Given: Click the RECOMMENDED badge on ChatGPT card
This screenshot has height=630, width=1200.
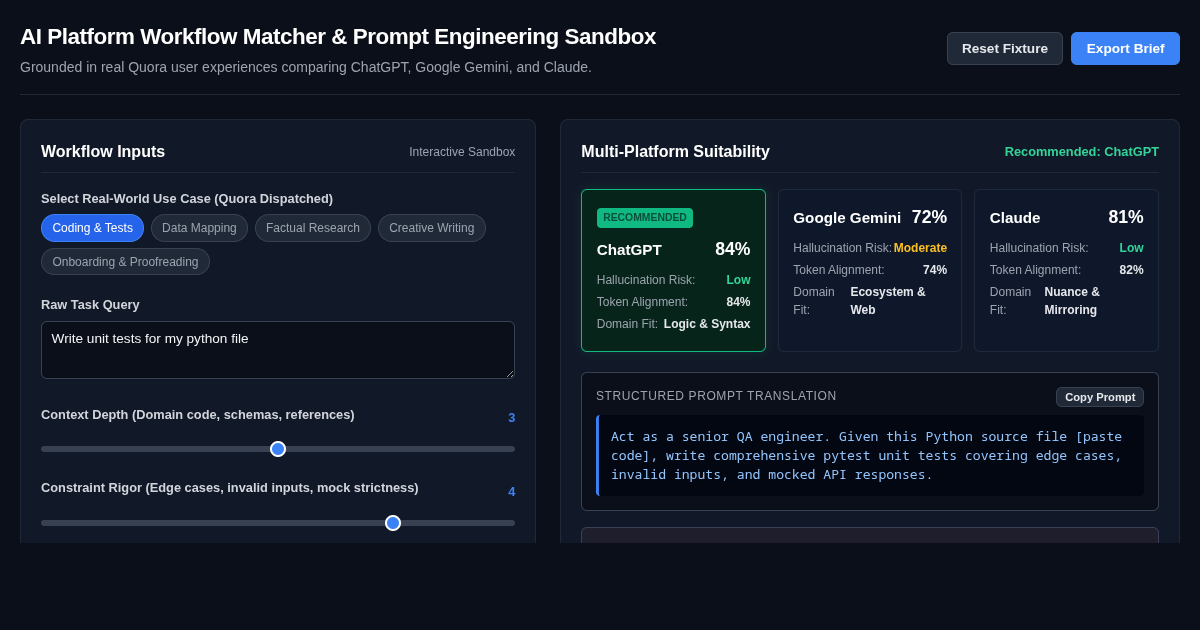Looking at the screenshot, I should pos(645,218).
